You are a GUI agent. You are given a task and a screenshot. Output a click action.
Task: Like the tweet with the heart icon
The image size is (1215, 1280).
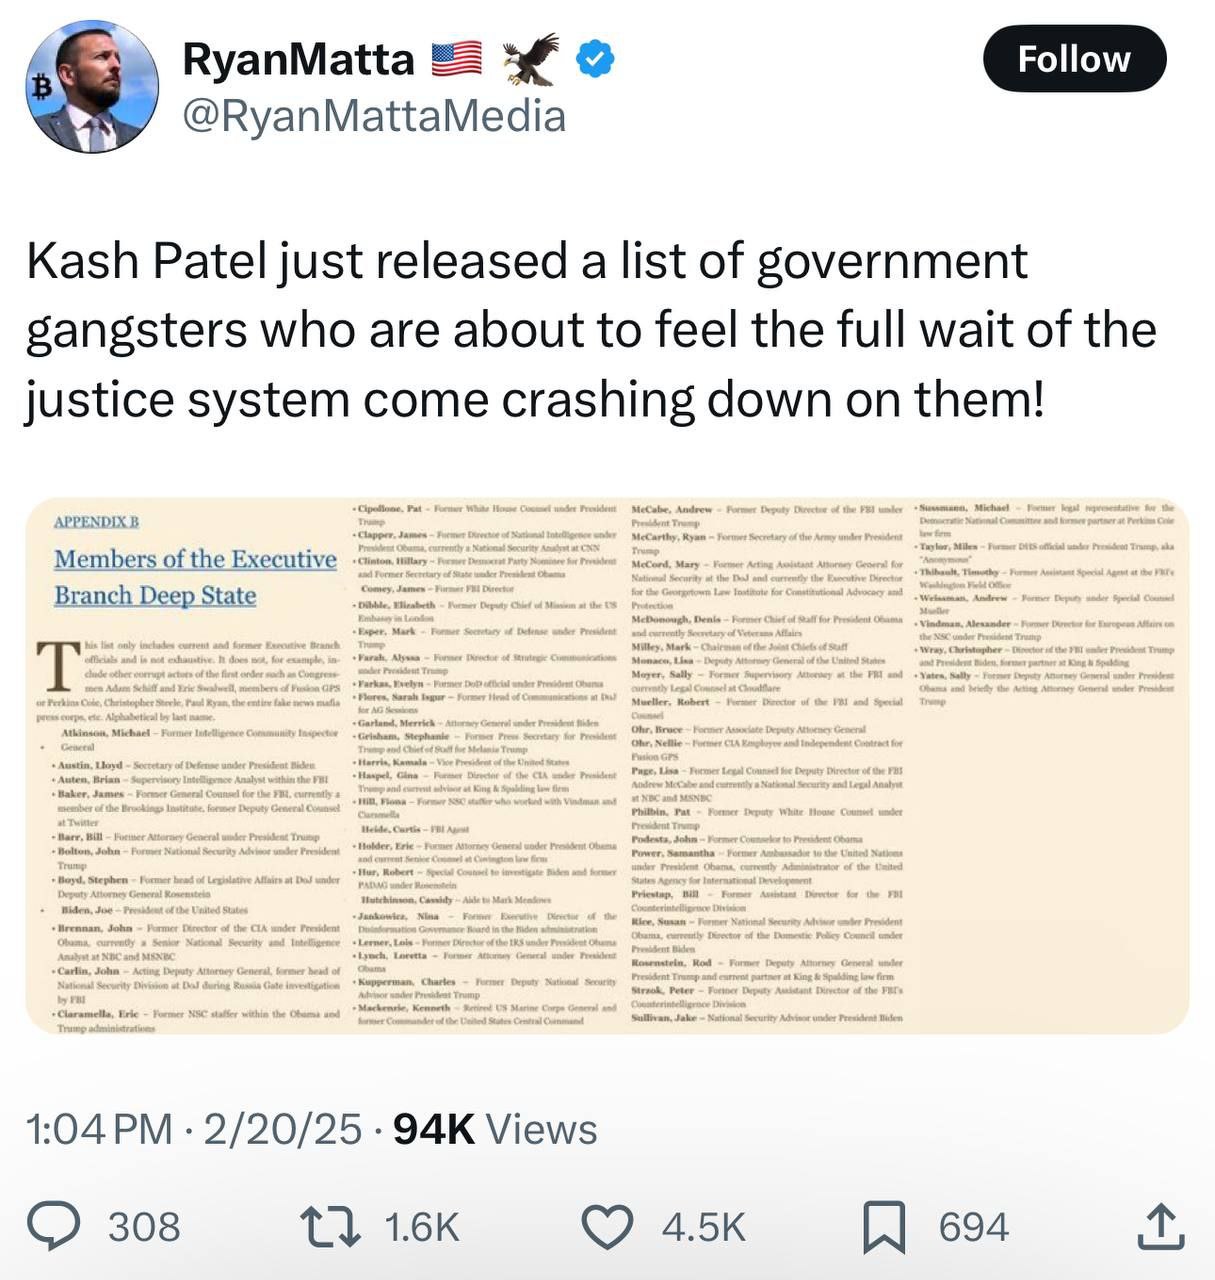[x=607, y=1227]
